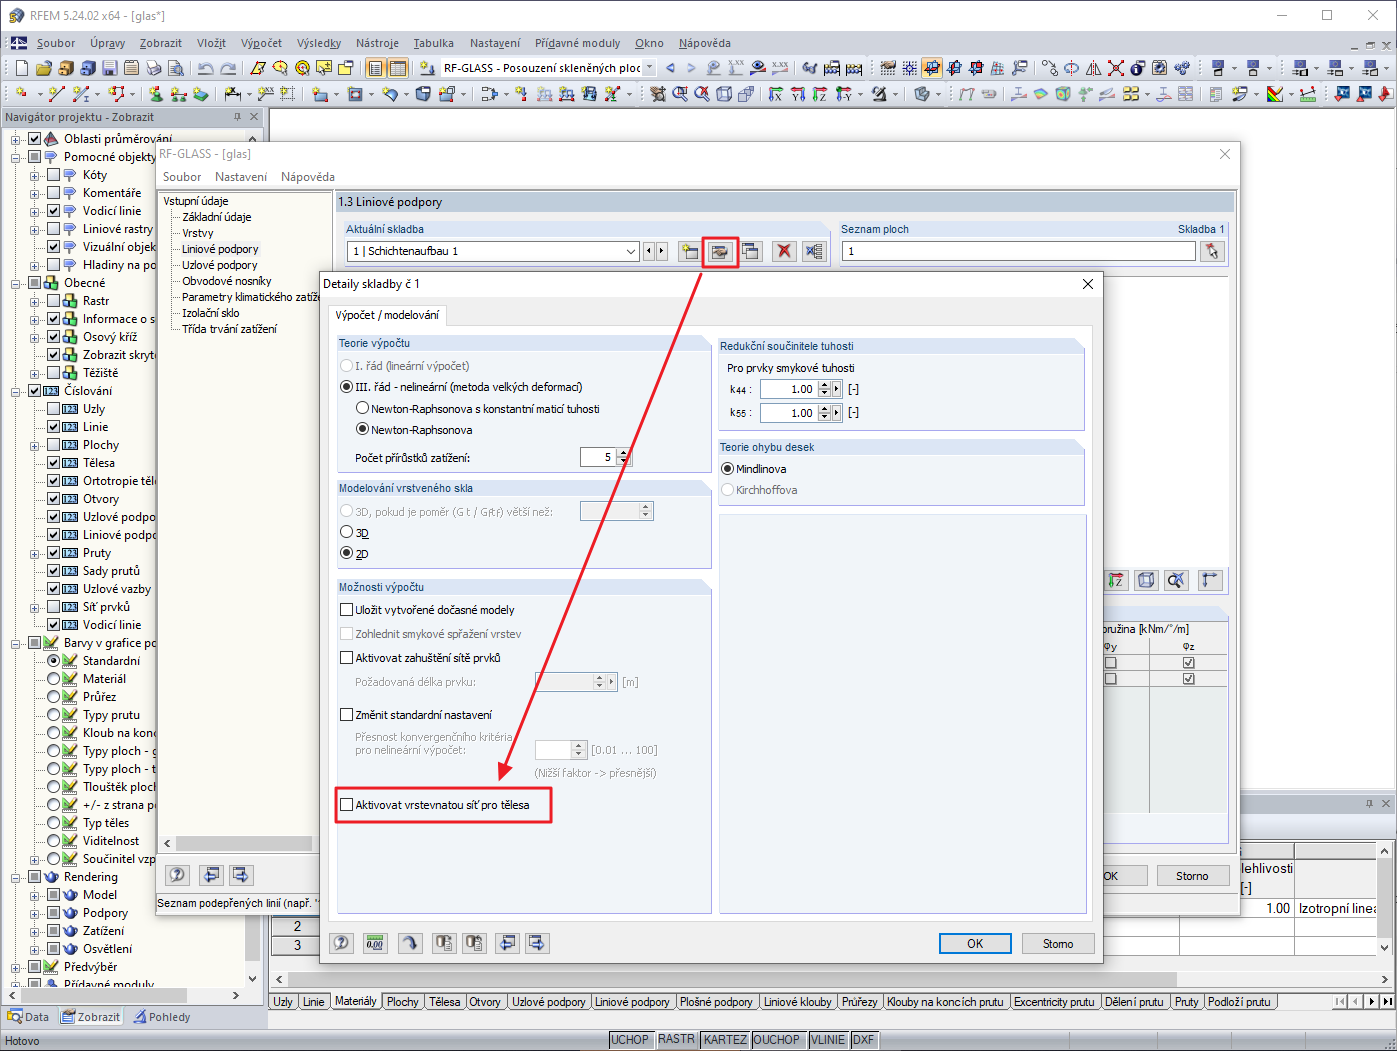Open composition details icon in RF-GLASS
This screenshot has height=1051, width=1397.
(x=719, y=251)
